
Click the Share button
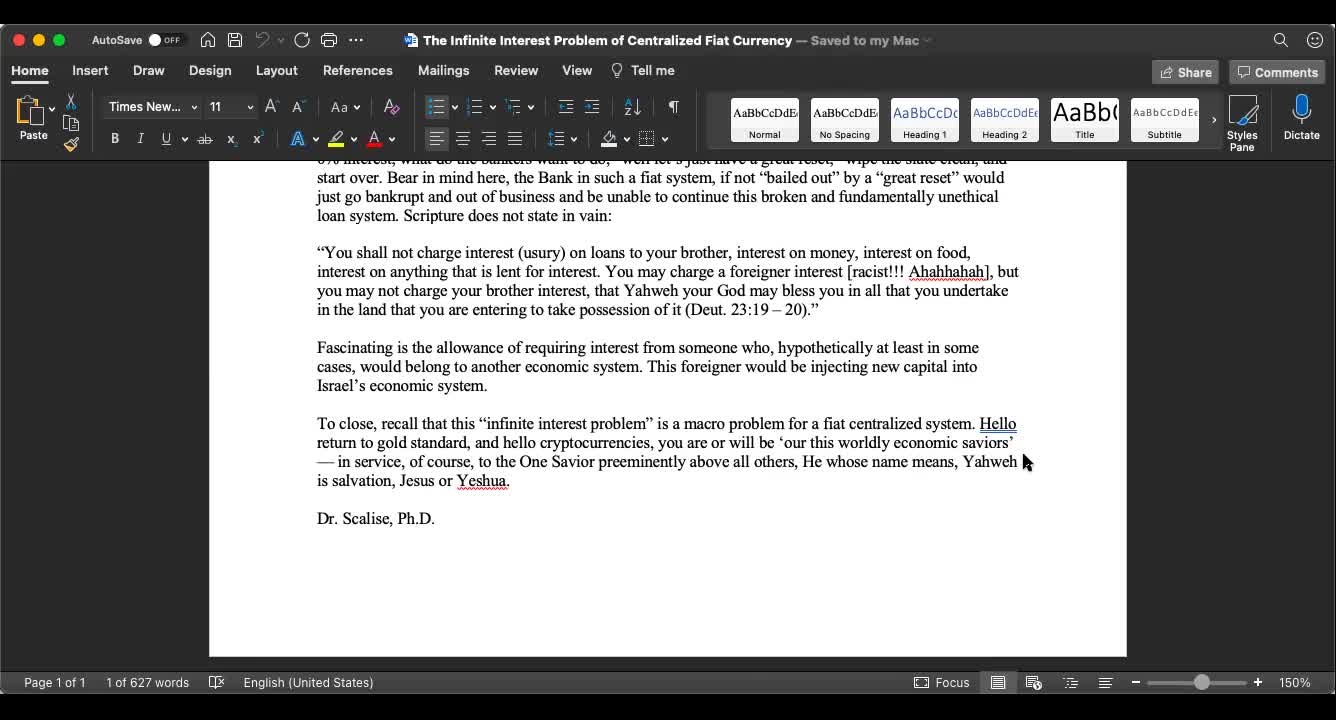click(x=1185, y=72)
